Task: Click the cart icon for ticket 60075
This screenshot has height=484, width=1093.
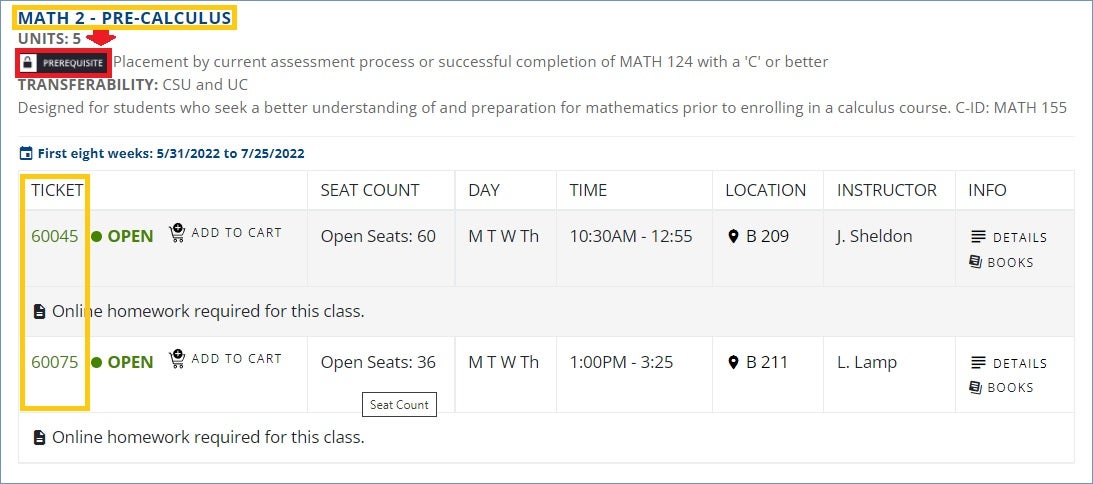Action: (x=177, y=359)
